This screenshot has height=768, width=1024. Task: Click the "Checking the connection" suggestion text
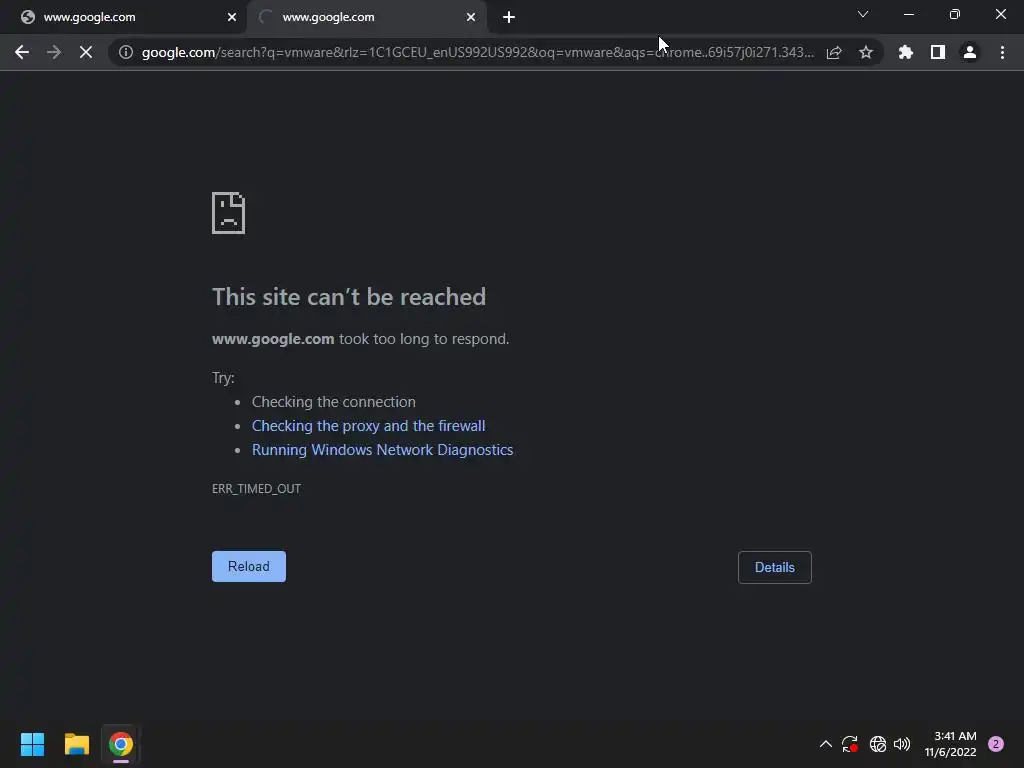[x=334, y=402]
